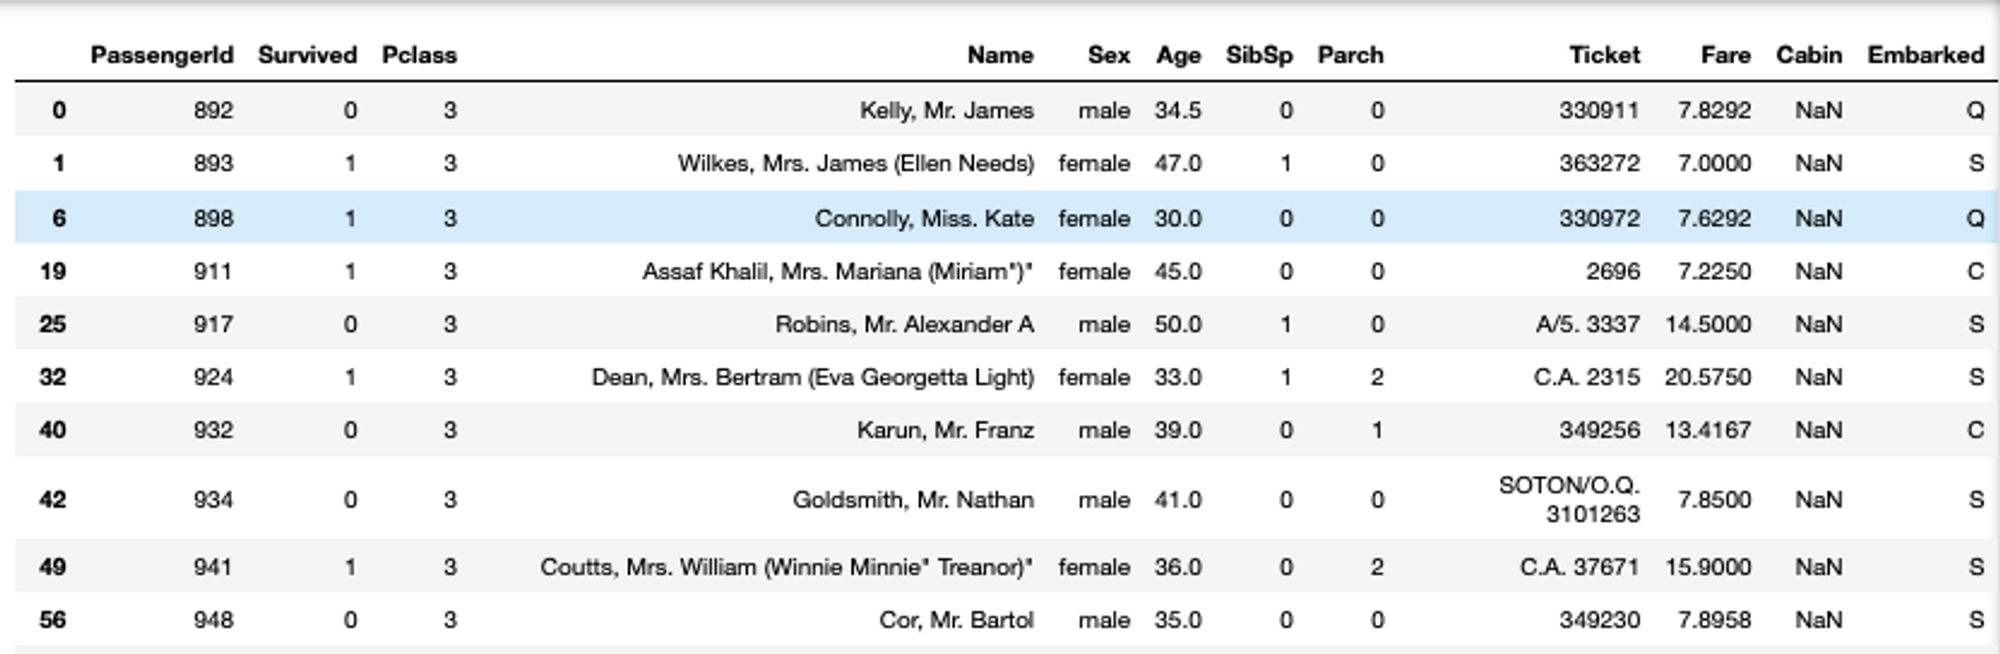Click fare value 20.5750

[x=1708, y=377]
